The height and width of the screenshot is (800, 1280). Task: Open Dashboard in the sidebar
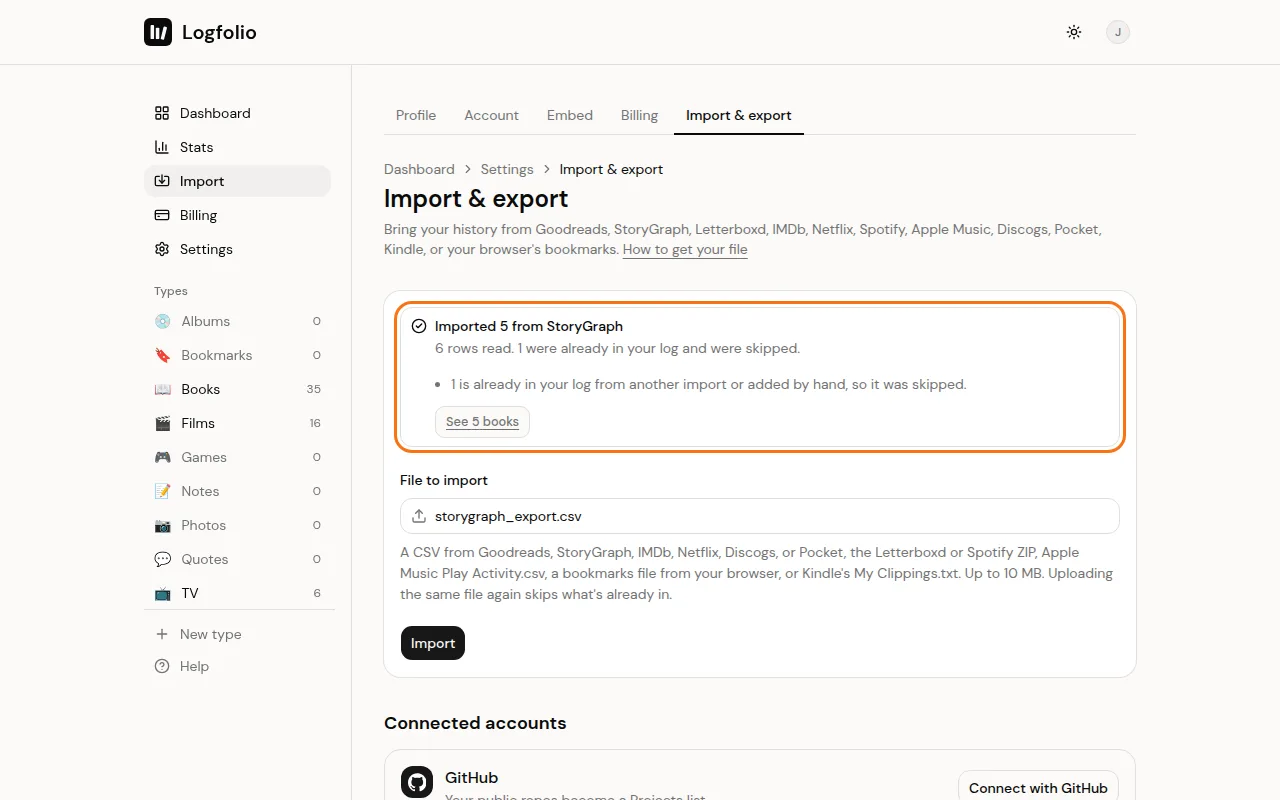(215, 113)
